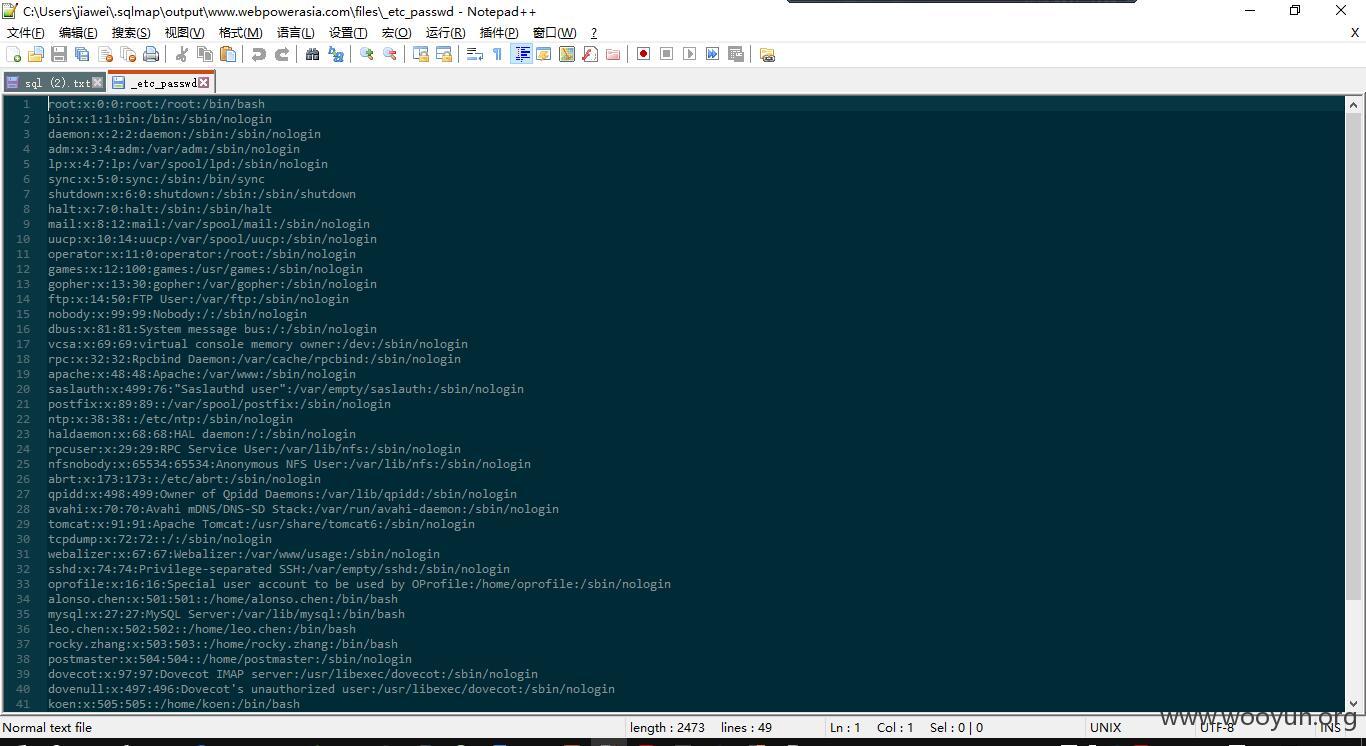Click the Undo arrow icon
This screenshot has width=1366, height=746.
coord(258,54)
